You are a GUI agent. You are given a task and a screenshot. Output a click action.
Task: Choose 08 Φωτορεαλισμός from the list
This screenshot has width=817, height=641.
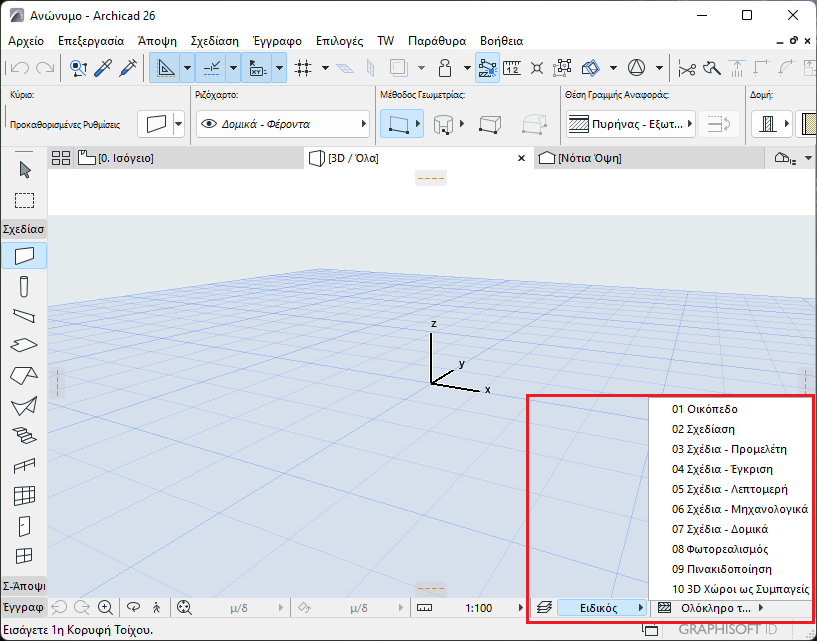pos(720,549)
